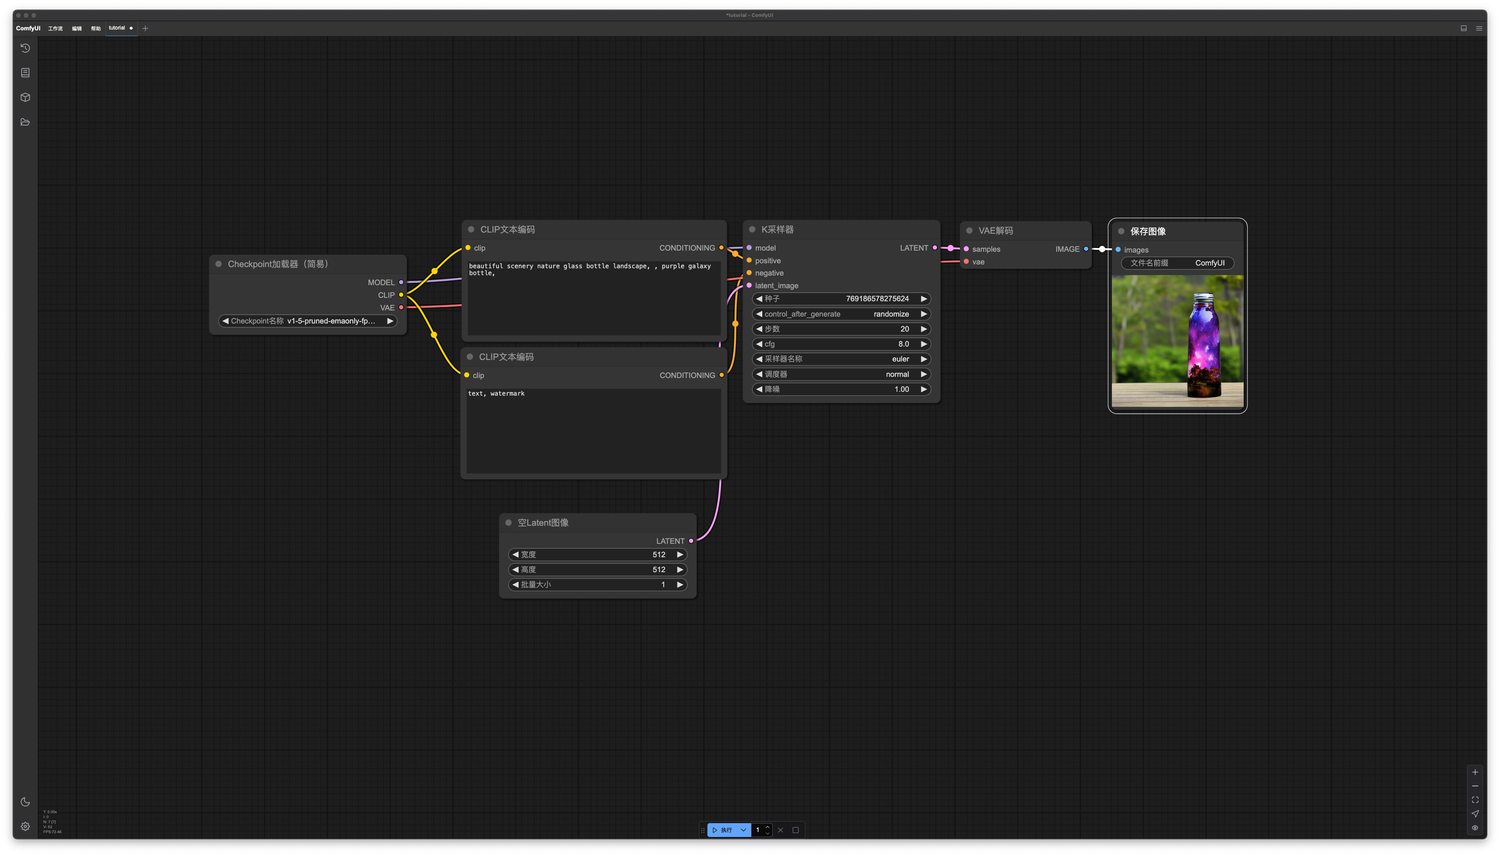
Task: Zoom in on the canvas with plus
Action: 1475,772
